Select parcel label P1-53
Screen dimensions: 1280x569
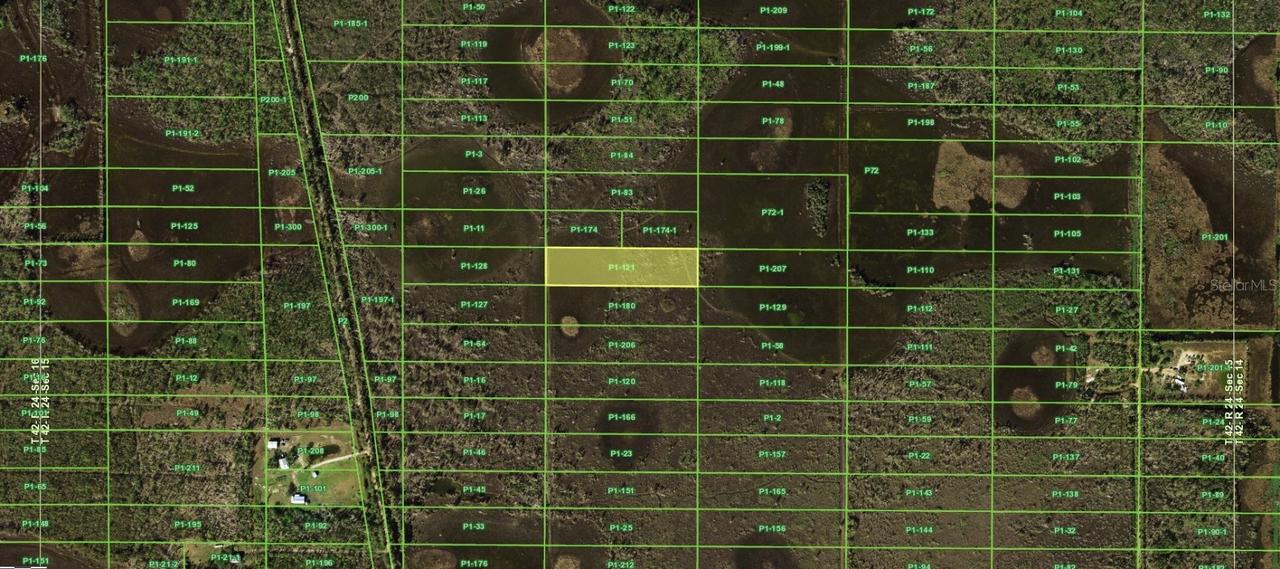point(1068,87)
